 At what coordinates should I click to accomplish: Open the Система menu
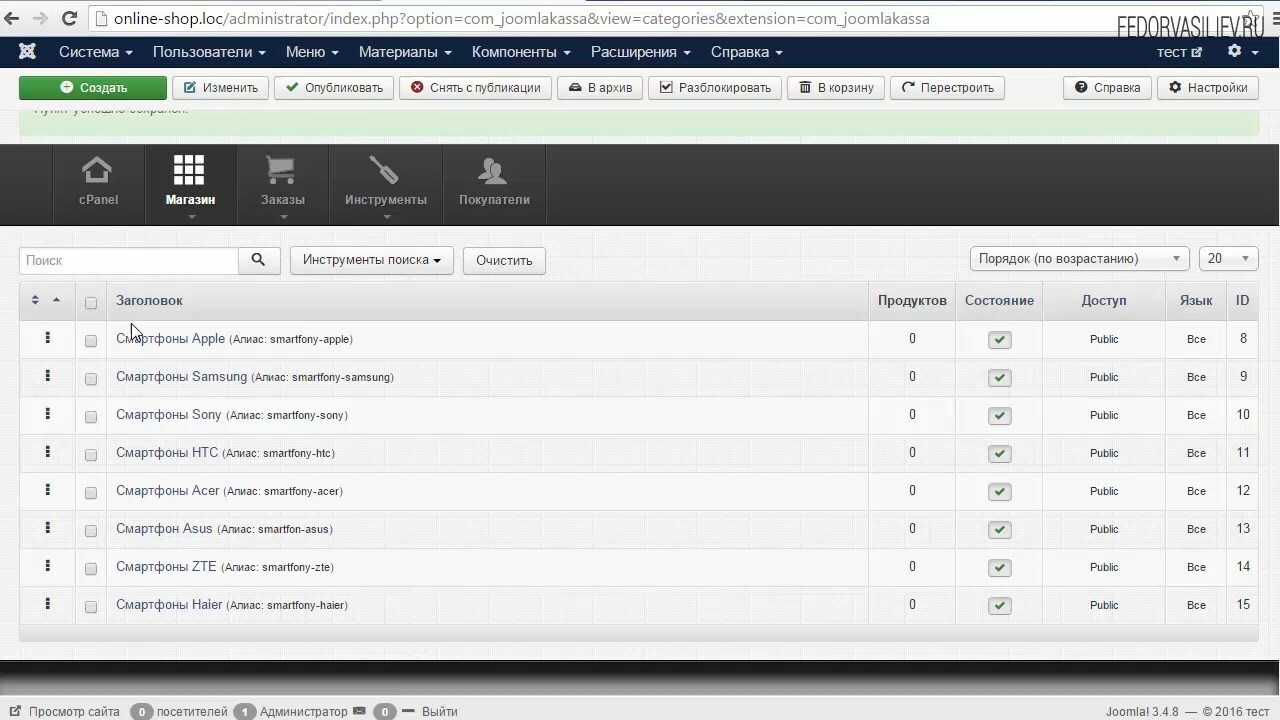tap(95, 52)
